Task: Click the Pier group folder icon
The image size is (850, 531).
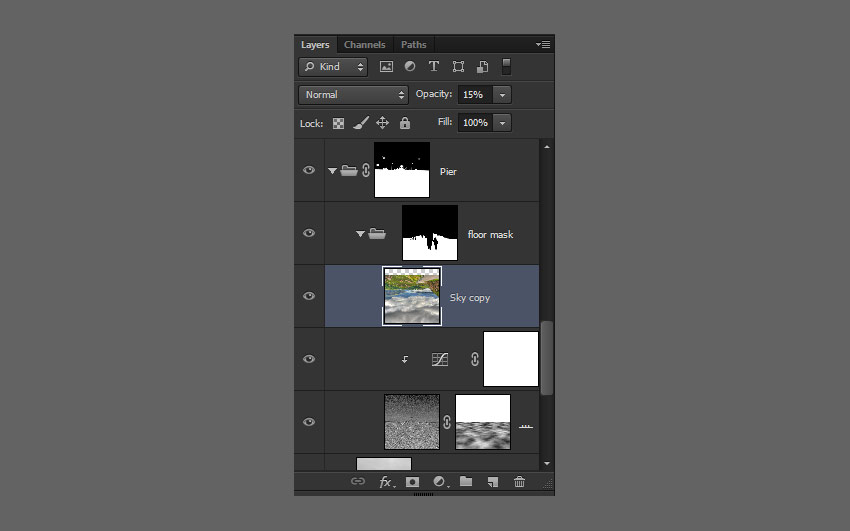Action: click(349, 171)
